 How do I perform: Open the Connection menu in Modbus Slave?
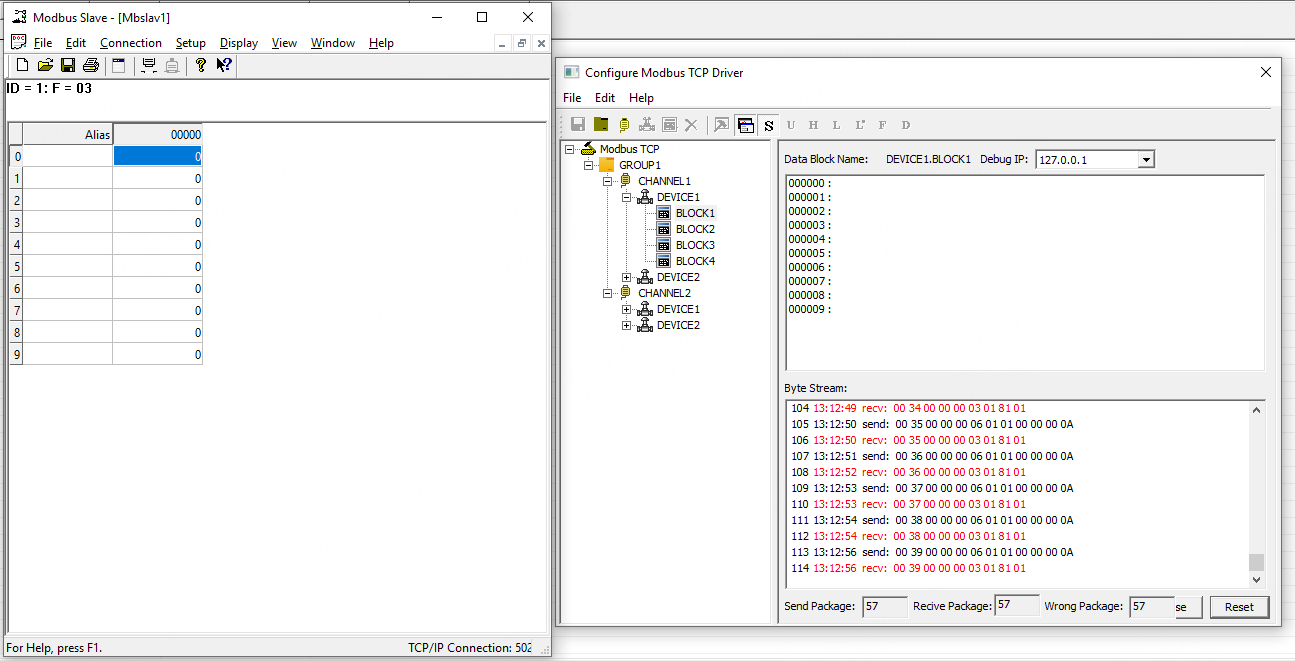pyautogui.click(x=130, y=43)
